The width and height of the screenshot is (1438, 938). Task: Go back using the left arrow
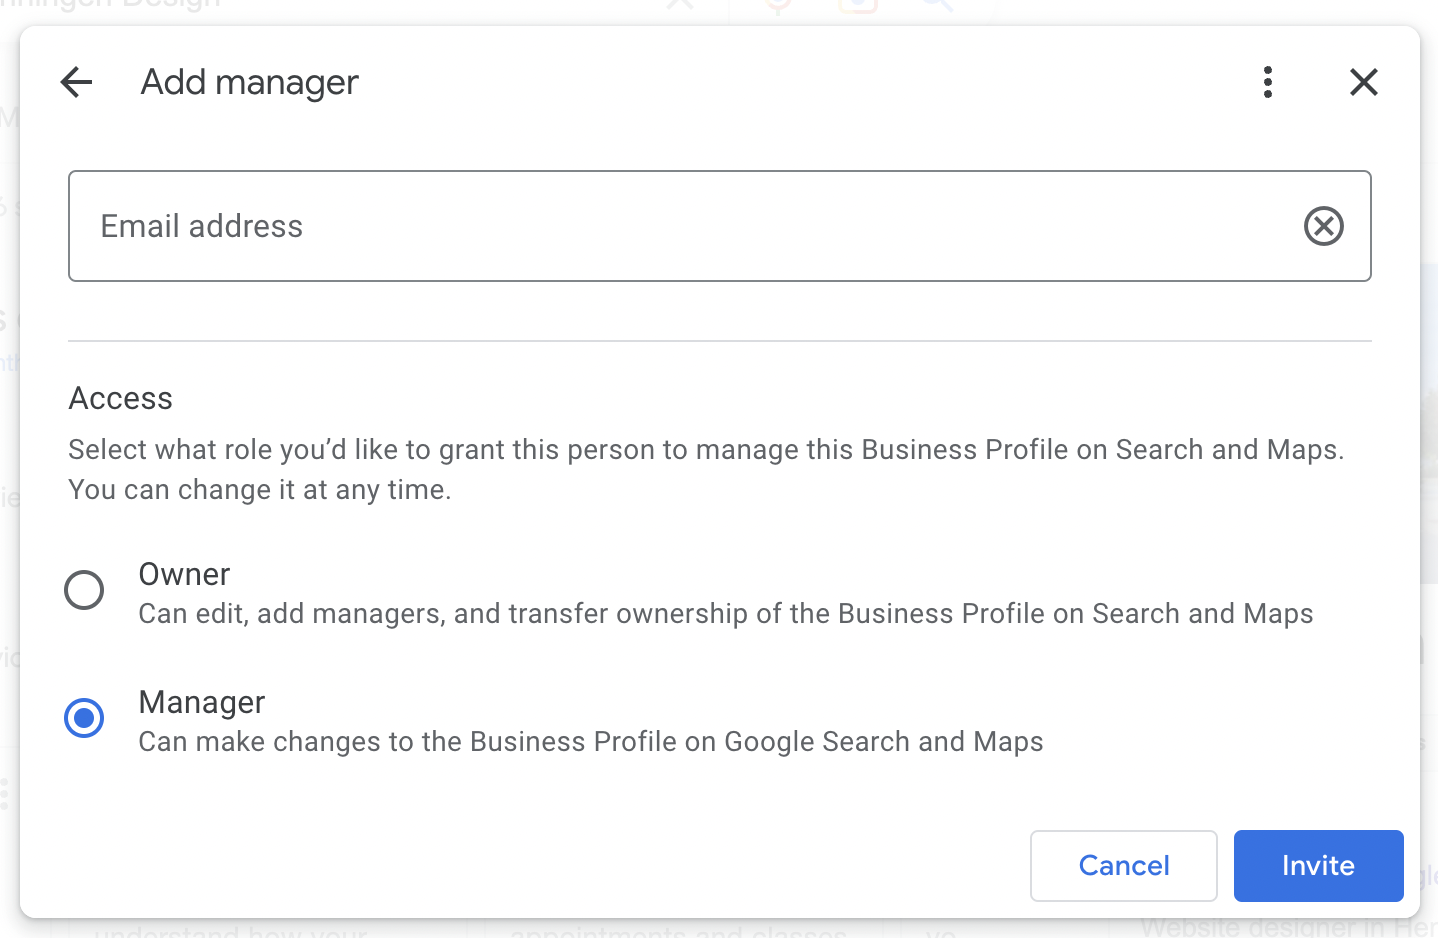[76, 82]
